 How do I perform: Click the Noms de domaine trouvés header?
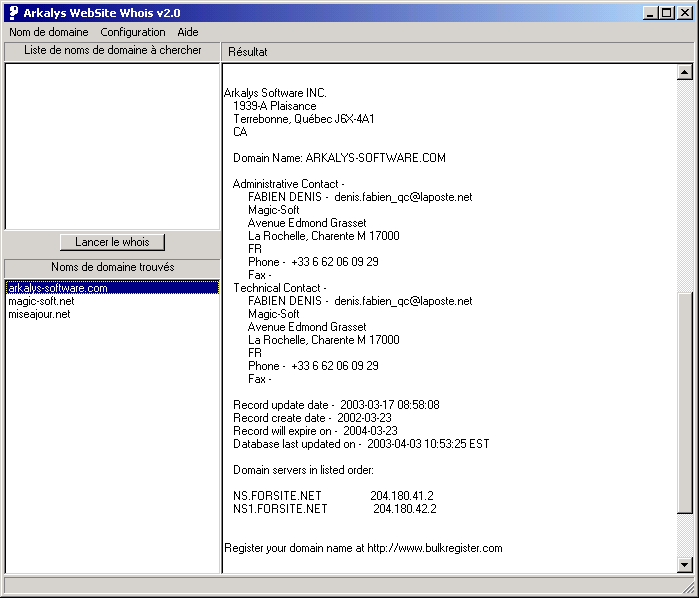coord(112,268)
